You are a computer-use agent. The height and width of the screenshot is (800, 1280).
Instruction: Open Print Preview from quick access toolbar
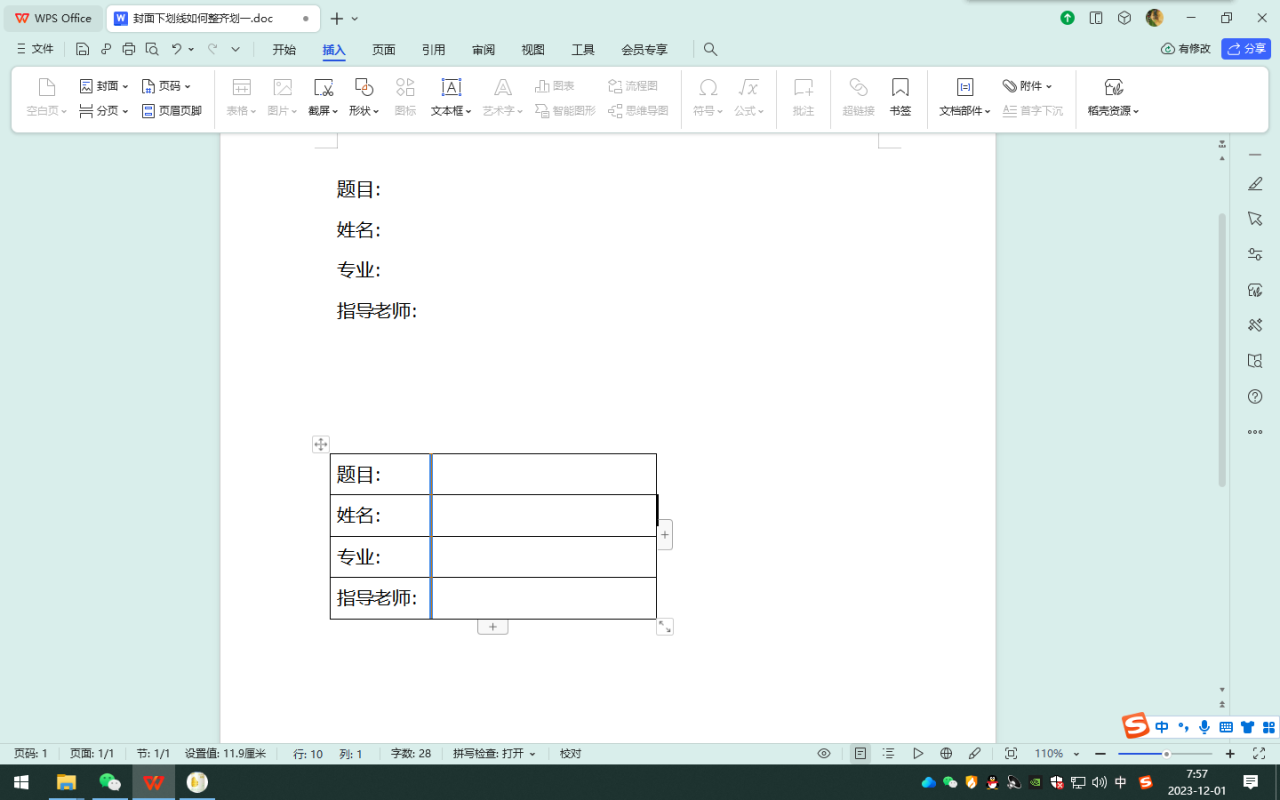[151, 49]
